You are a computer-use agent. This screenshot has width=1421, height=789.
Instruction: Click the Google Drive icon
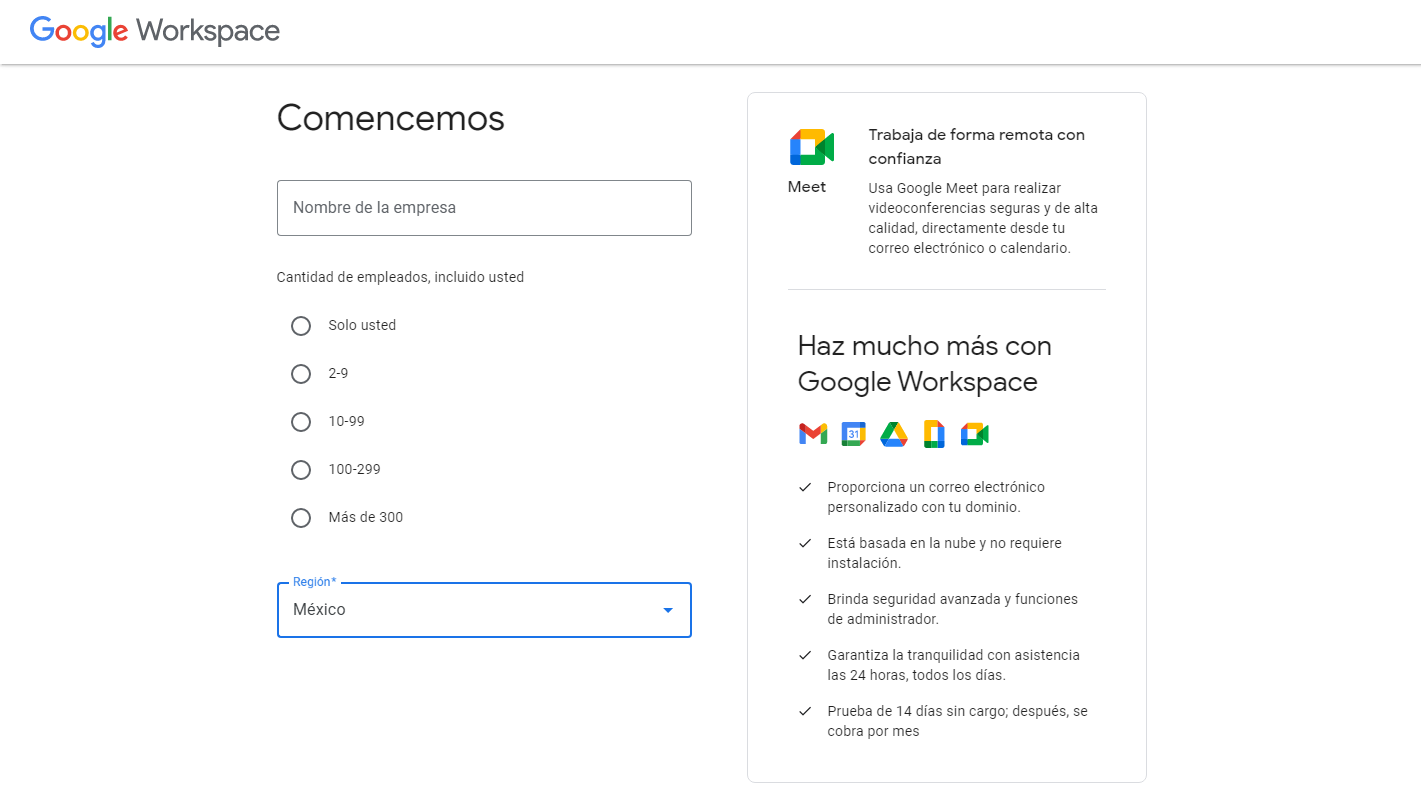click(x=893, y=433)
